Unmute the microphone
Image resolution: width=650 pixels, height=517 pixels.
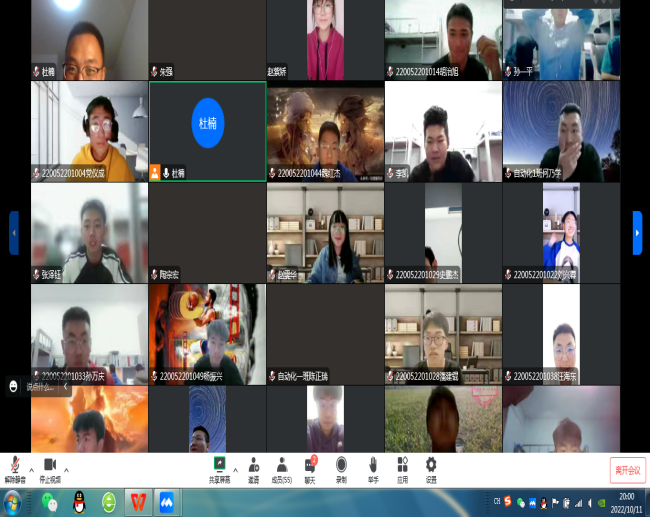point(15,466)
